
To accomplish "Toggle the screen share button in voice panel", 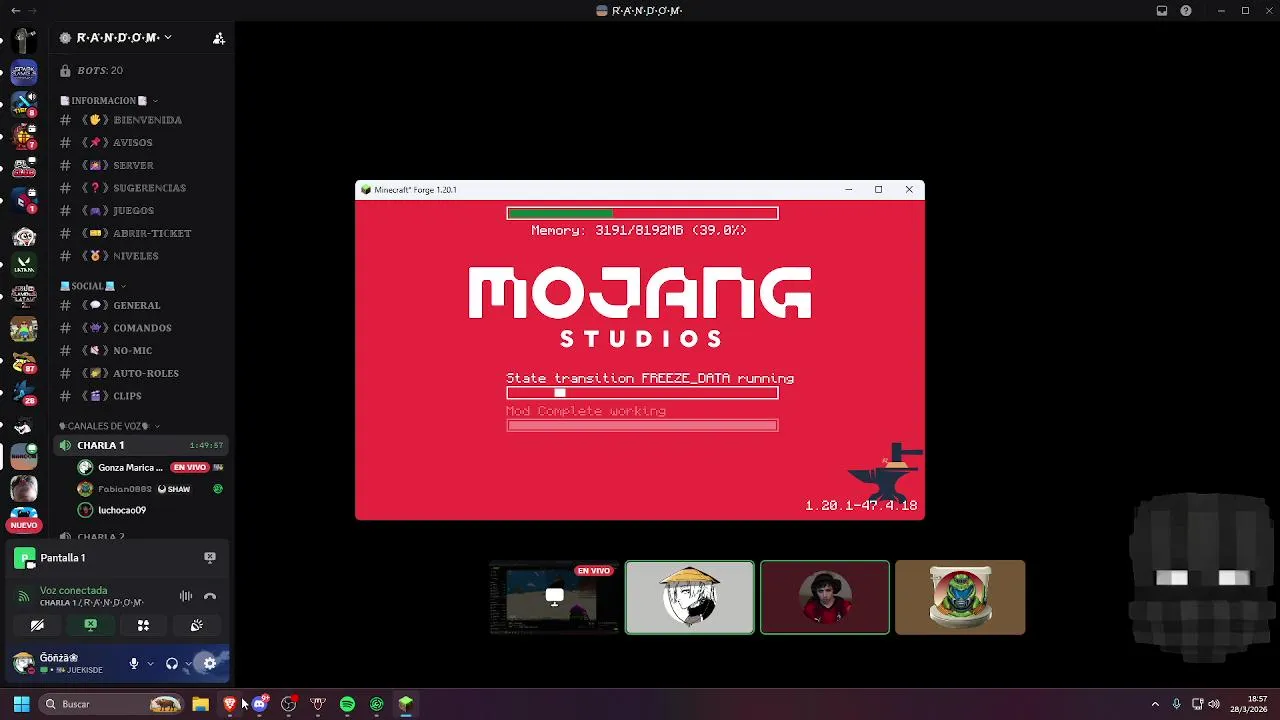I will [x=90, y=625].
